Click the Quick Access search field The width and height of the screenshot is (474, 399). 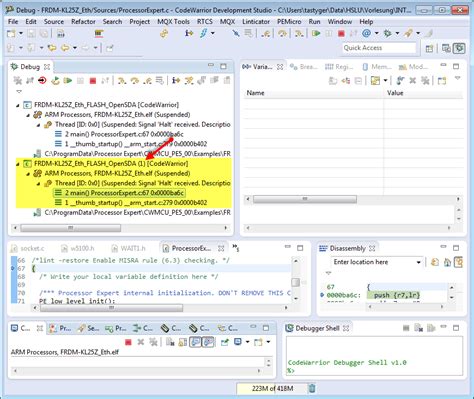tap(379, 48)
